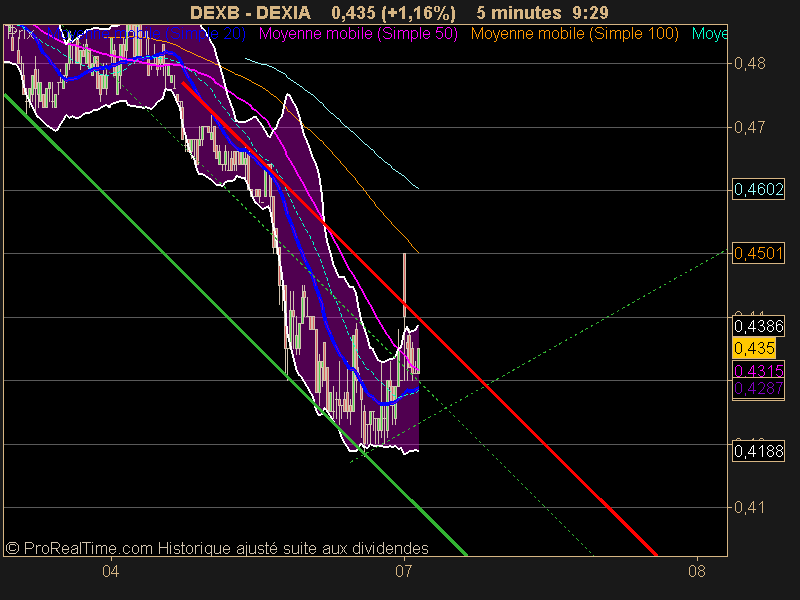Image resolution: width=800 pixels, height=600 pixels.
Task: Click the 04 date label on time axis
Action: pyautogui.click(x=111, y=571)
